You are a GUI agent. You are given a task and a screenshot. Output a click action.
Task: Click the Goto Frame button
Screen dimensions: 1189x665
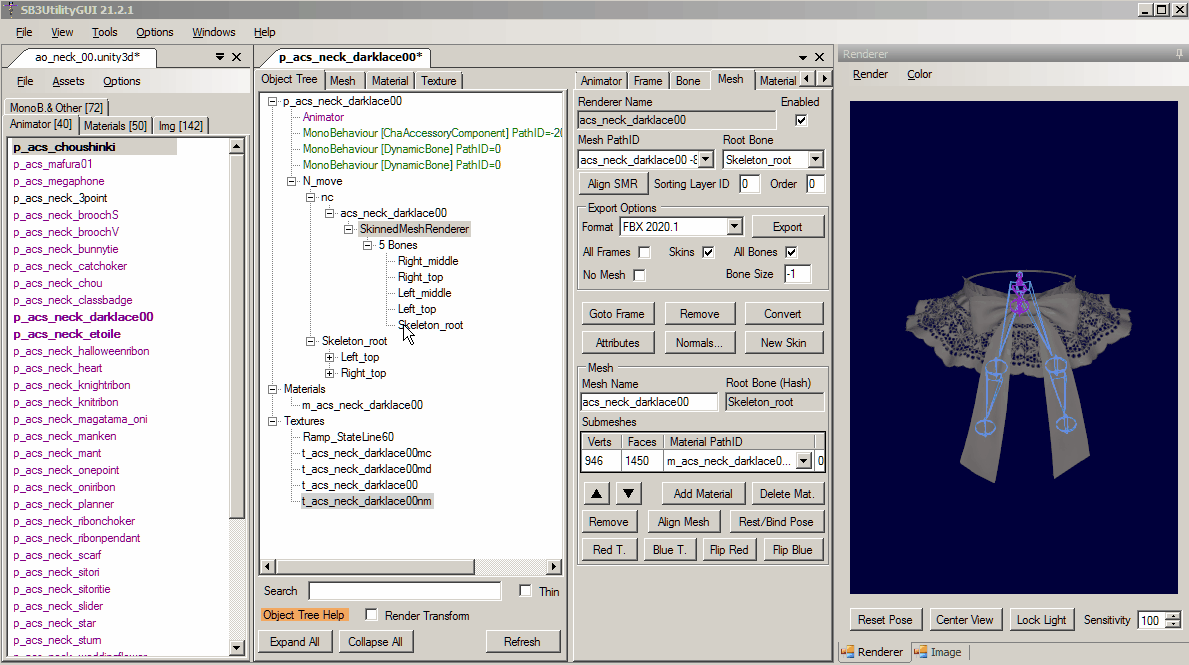pyautogui.click(x=616, y=314)
